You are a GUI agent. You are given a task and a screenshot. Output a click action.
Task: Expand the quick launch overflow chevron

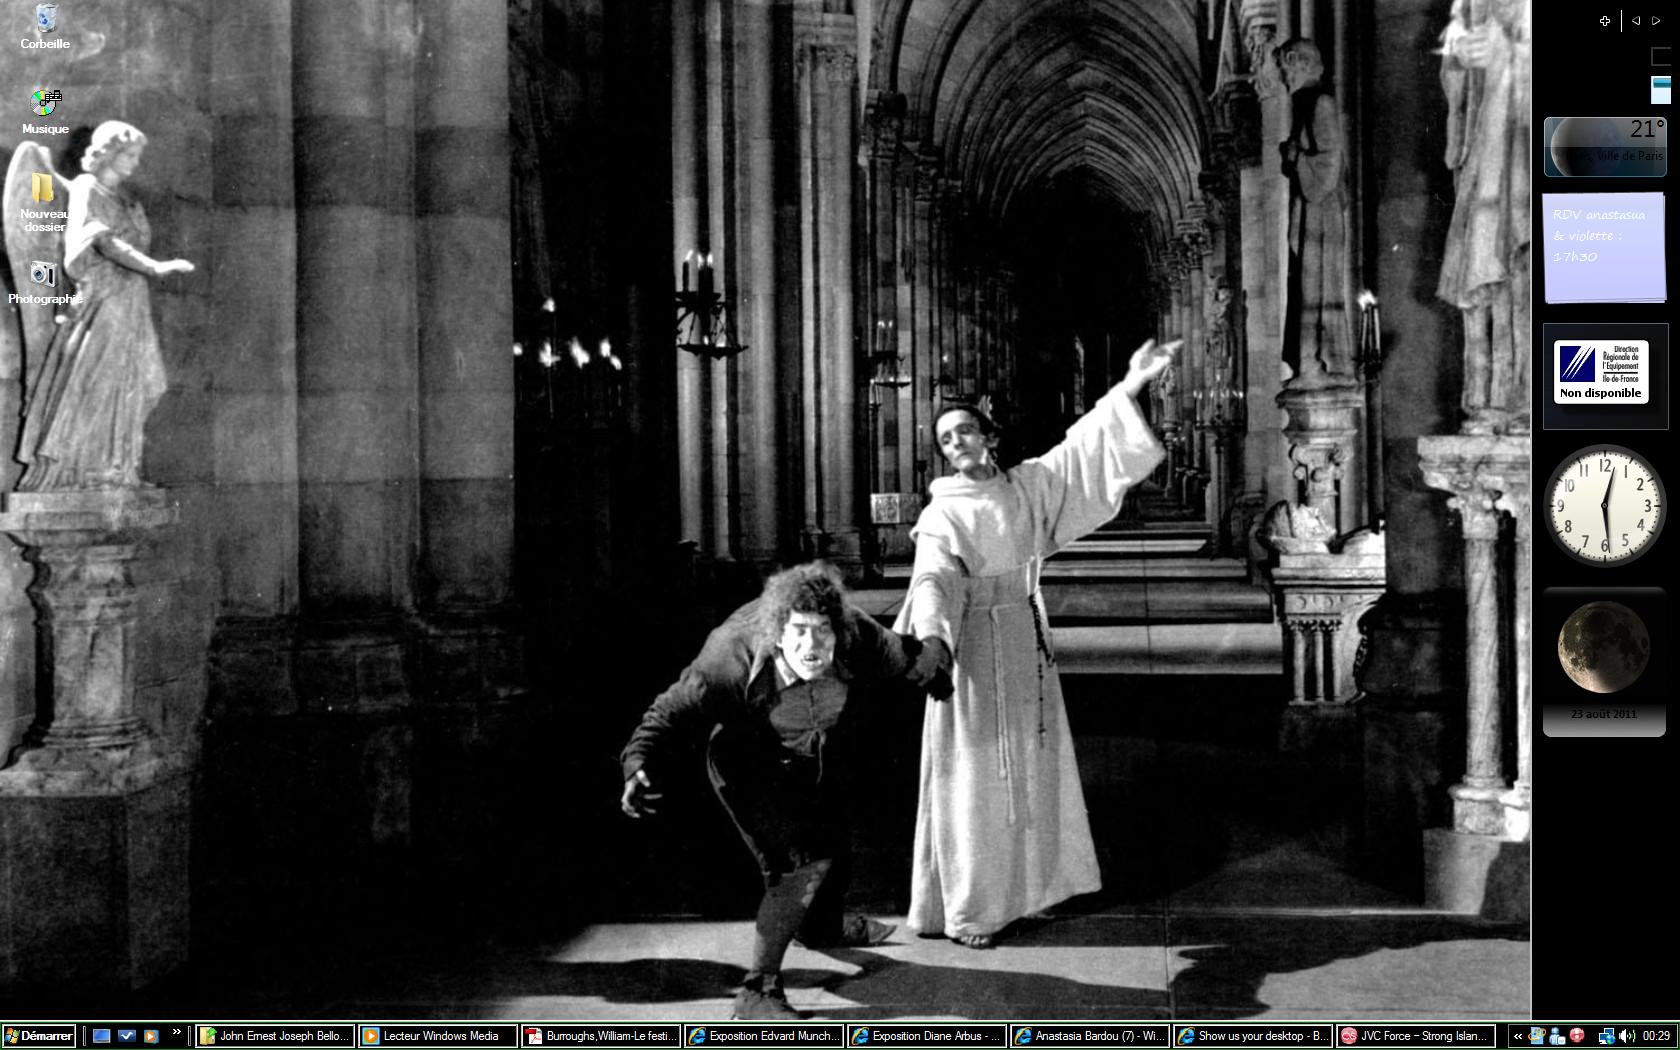coord(177,1033)
